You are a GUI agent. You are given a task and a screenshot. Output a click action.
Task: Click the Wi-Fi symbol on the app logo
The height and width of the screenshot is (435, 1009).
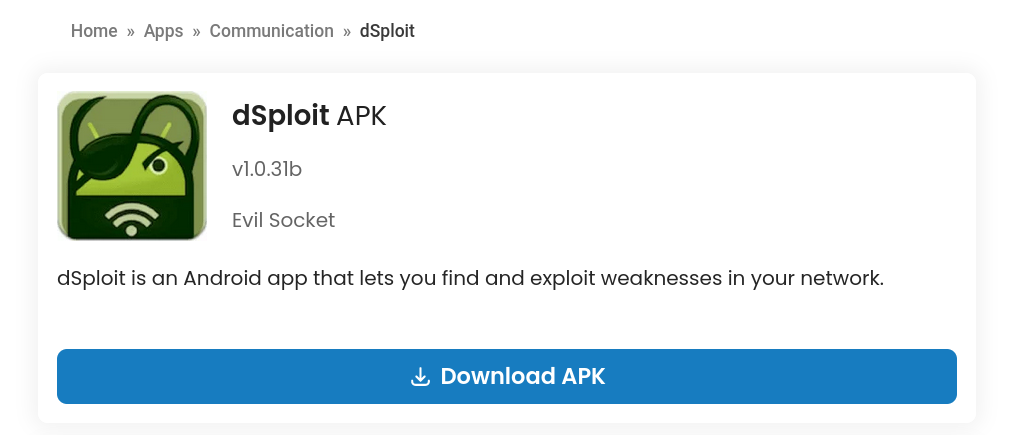coord(132,219)
